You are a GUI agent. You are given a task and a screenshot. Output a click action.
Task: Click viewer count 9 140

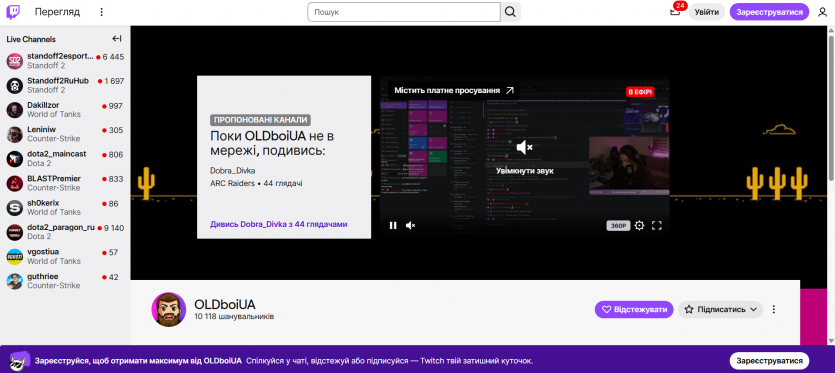[x=113, y=228]
